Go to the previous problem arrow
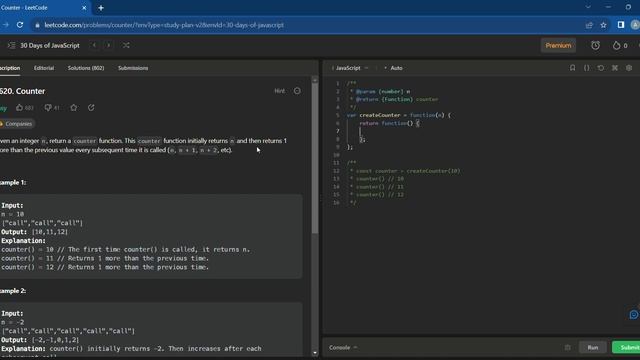 click(94, 45)
